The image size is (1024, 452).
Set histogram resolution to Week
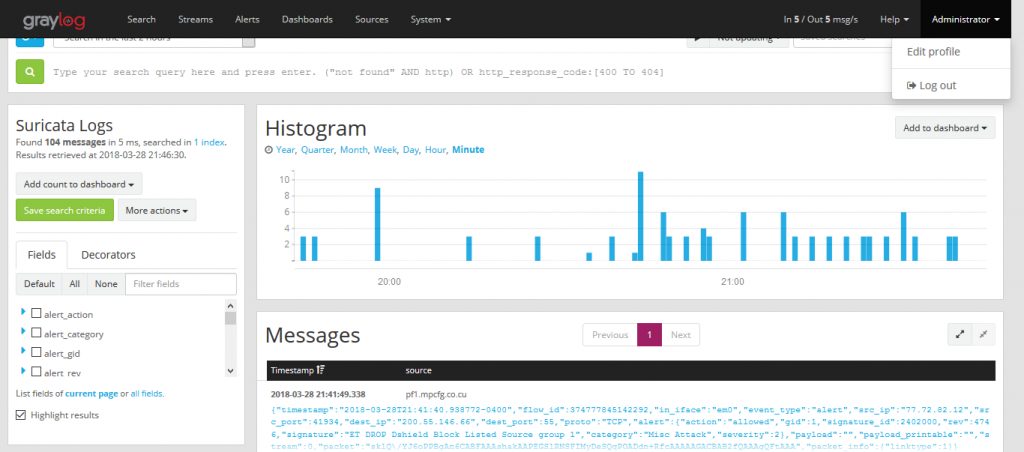coord(385,150)
